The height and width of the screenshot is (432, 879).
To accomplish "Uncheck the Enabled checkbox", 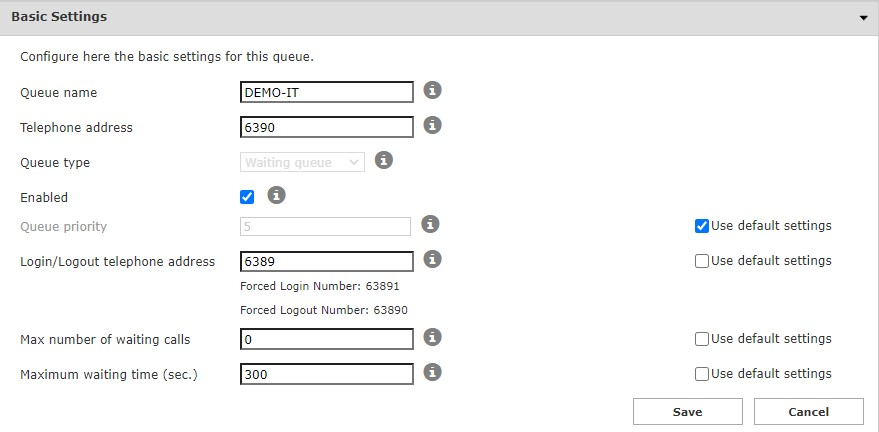I will (247, 197).
